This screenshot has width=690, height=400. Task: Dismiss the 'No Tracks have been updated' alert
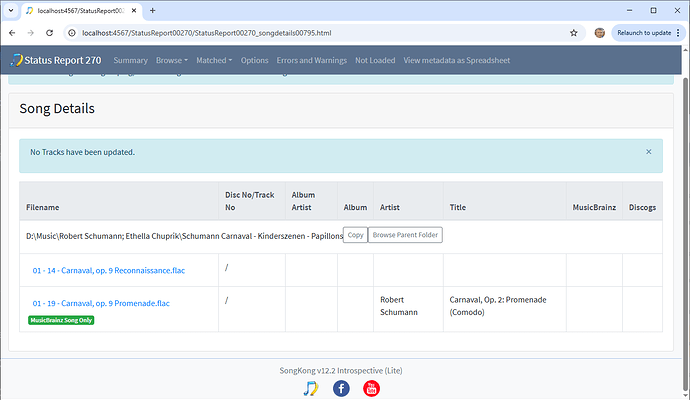(x=648, y=152)
